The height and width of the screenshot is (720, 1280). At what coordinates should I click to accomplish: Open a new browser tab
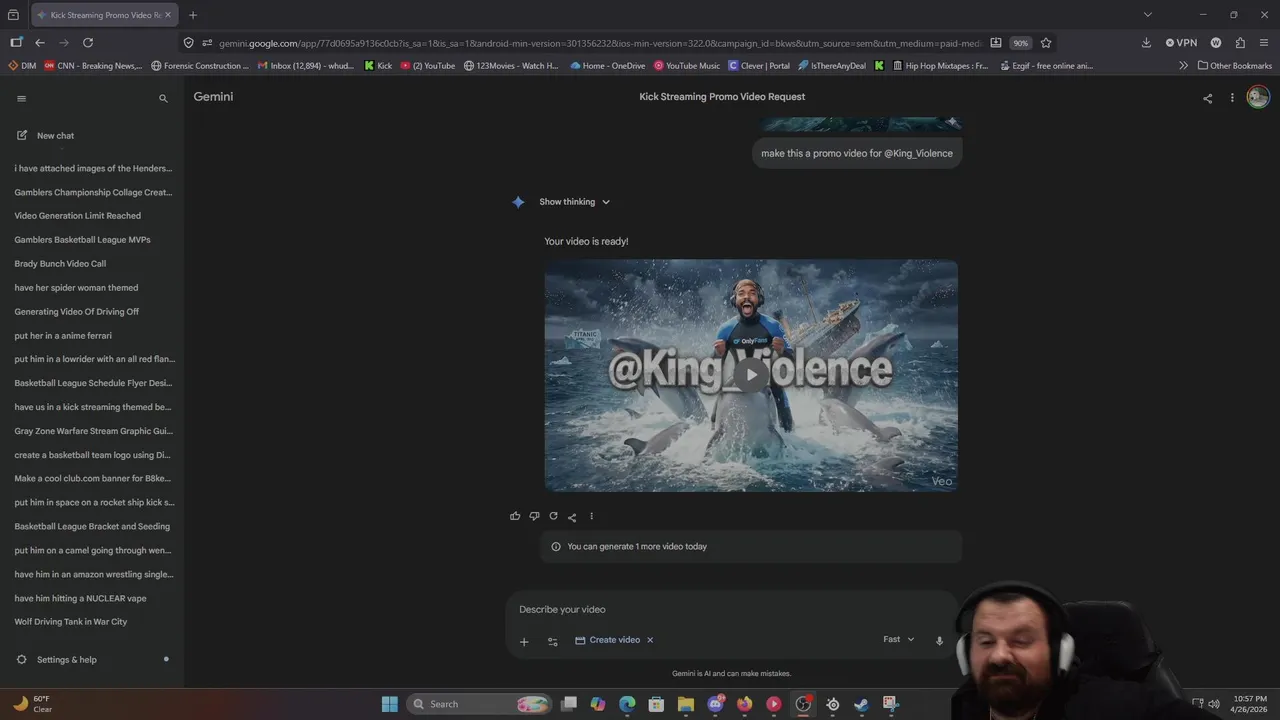pos(193,15)
